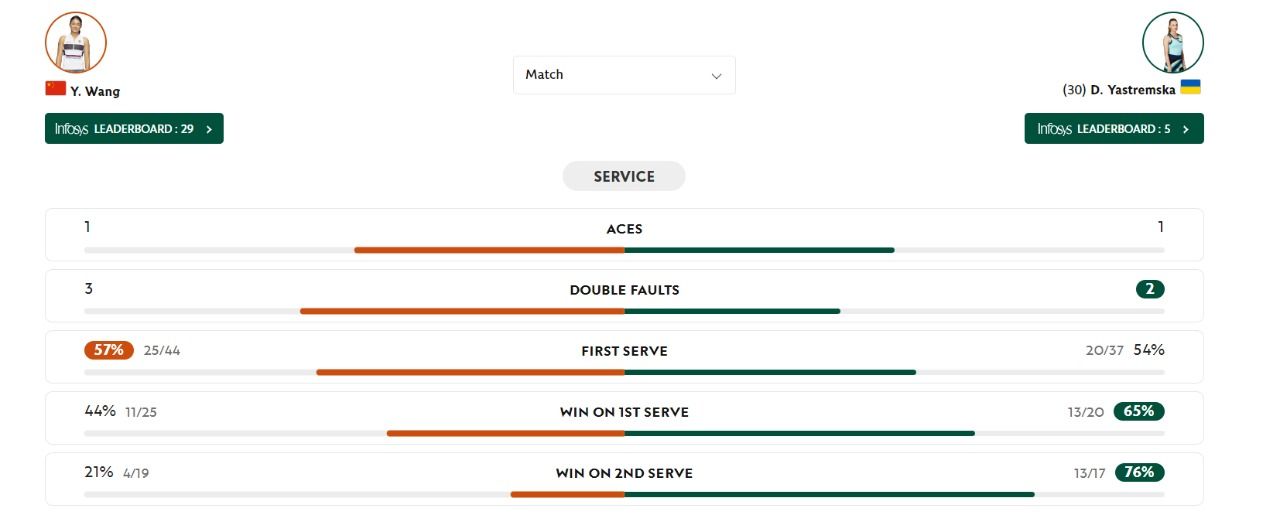The height and width of the screenshot is (515, 1280).
Task: Click the Double Faults green 2 badge
Action: click(x=1150, y=289)
